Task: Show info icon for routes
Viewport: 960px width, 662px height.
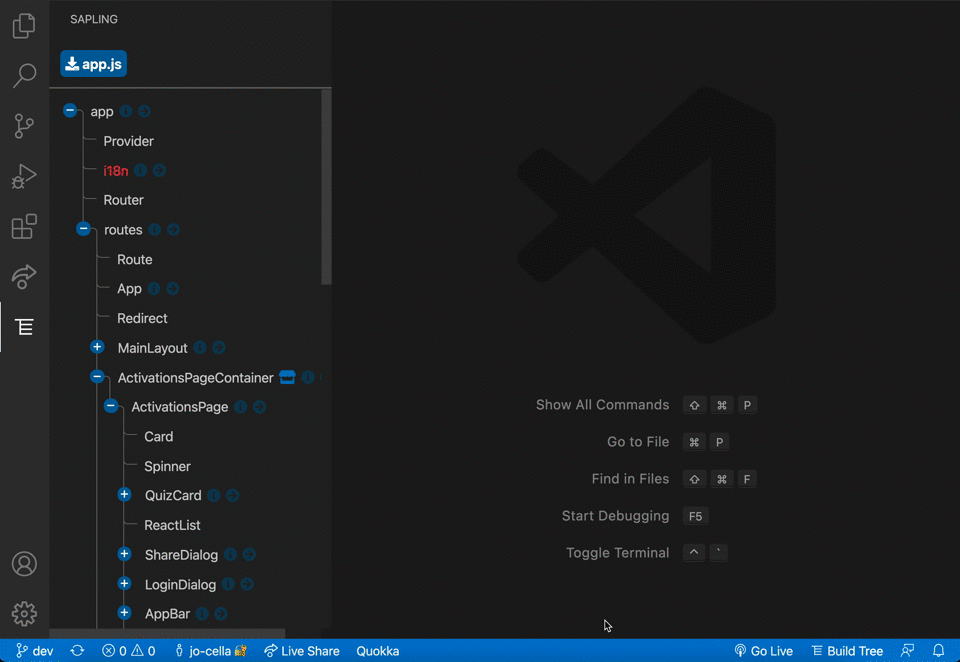Action: click(x=155, y=230)
